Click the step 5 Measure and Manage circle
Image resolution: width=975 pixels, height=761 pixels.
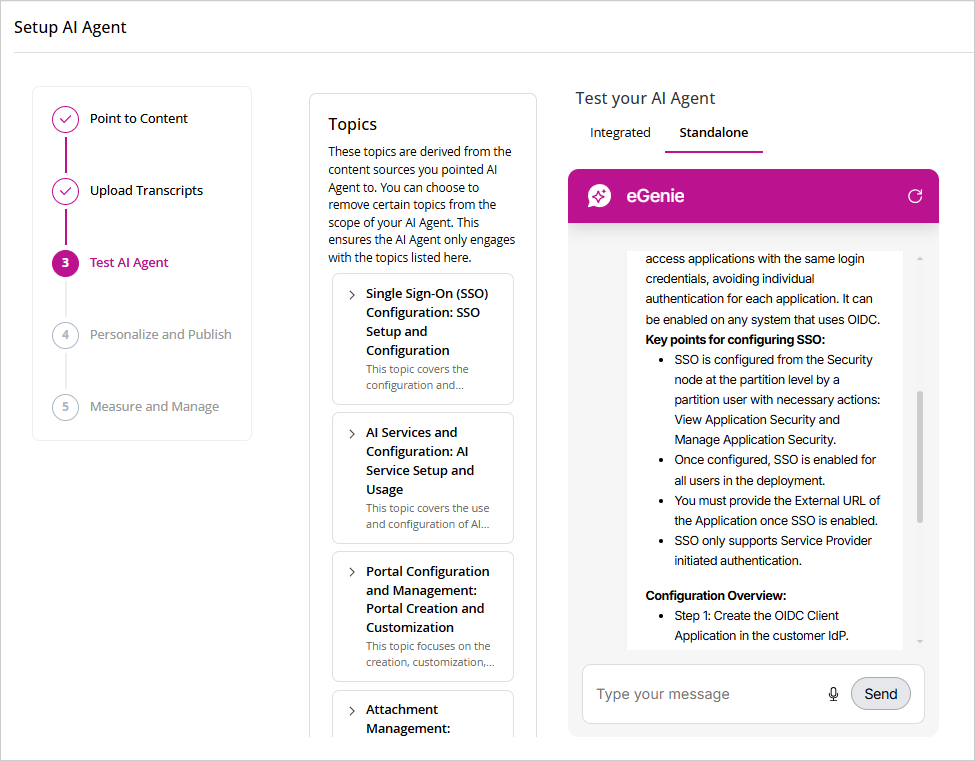click(x=65, y=407)
